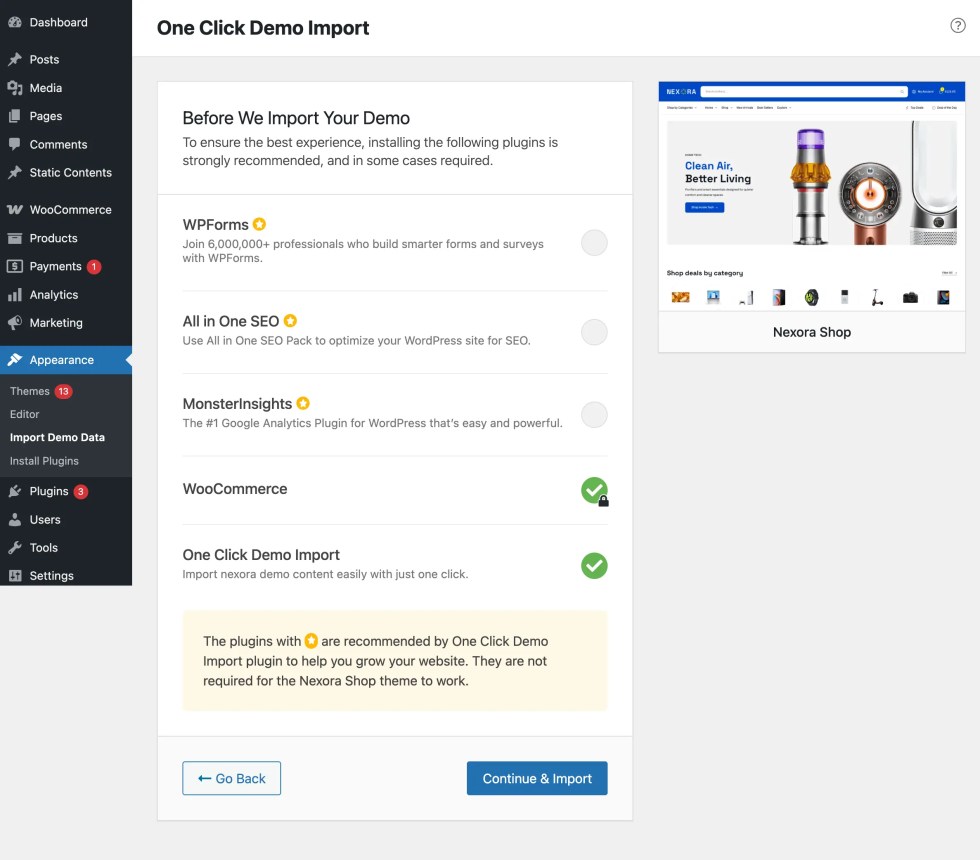The width and height of the screenshot is (980, 860).
Task: Click the Payments dollar icon
Action: [15, 266]
